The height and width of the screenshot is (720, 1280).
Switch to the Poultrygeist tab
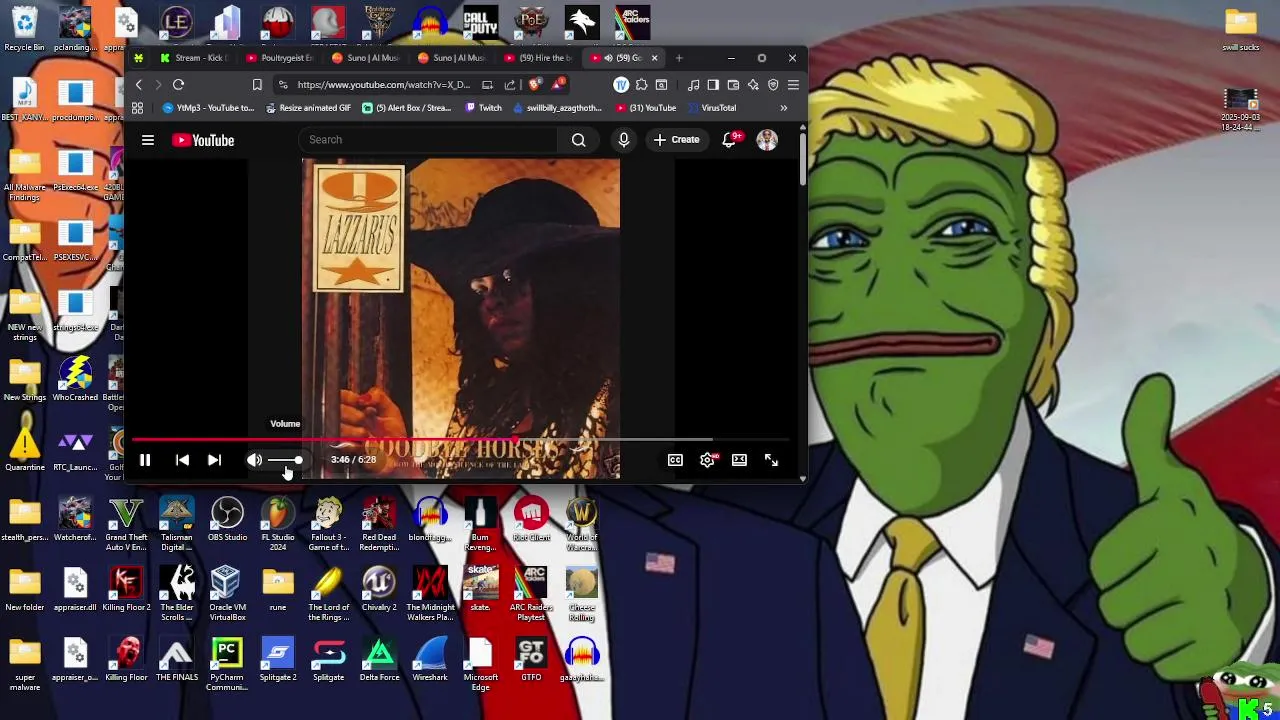pos(280,58)
